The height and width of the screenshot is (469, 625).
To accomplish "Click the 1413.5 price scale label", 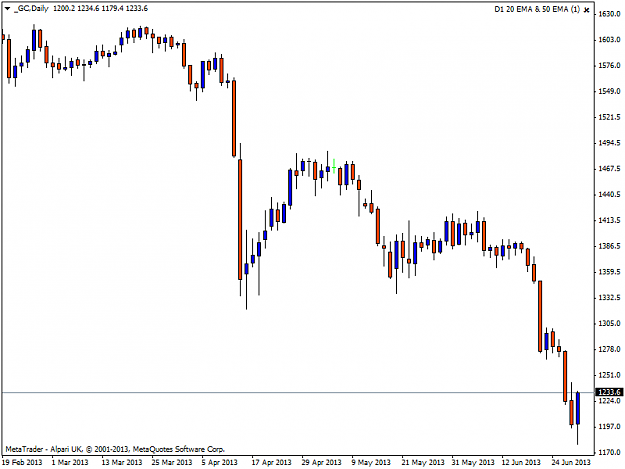I will click(609, 220).
